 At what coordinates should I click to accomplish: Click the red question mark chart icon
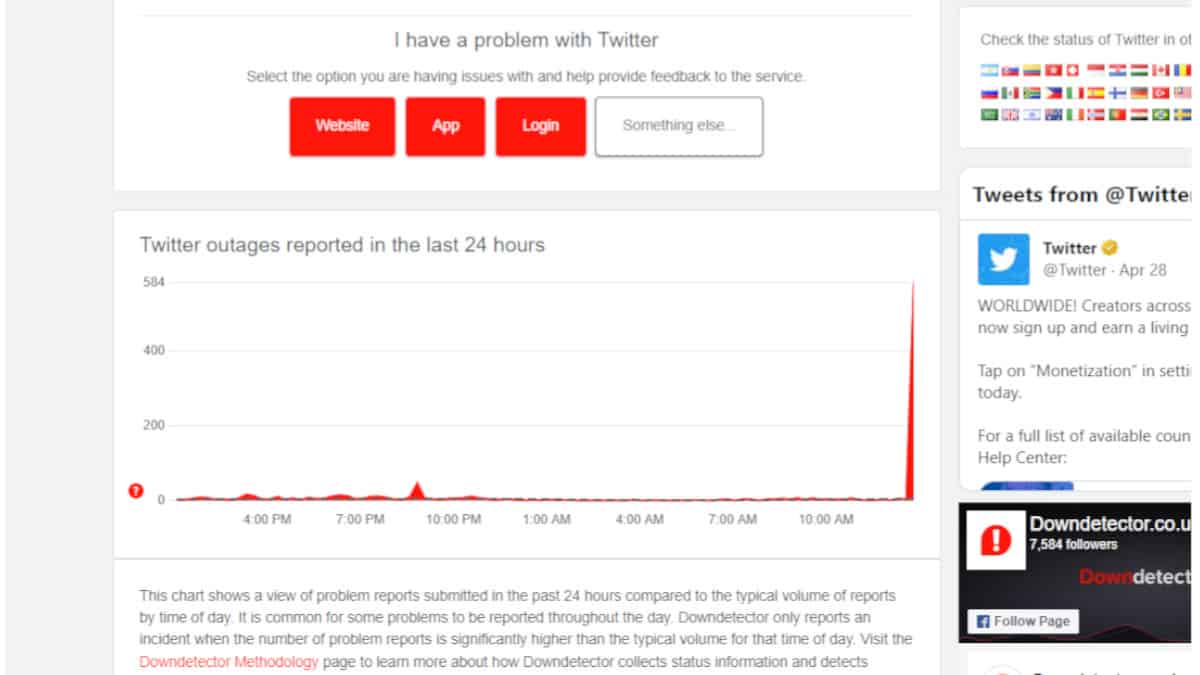136,491
